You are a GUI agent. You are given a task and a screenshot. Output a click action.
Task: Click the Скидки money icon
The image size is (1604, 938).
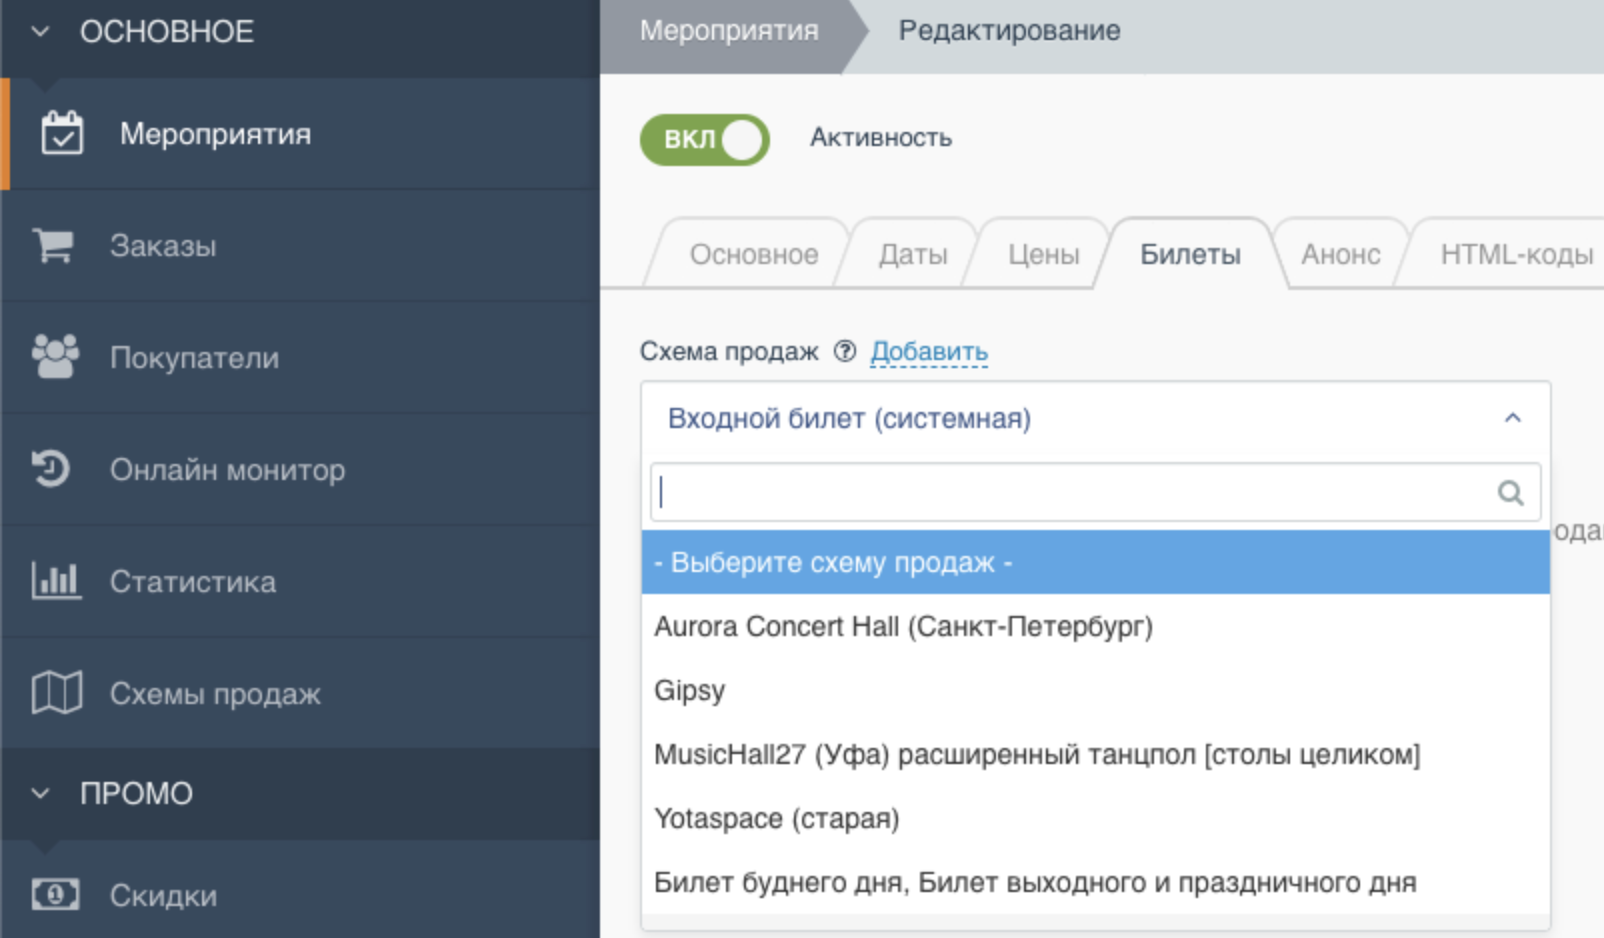[x=55, y=894]
